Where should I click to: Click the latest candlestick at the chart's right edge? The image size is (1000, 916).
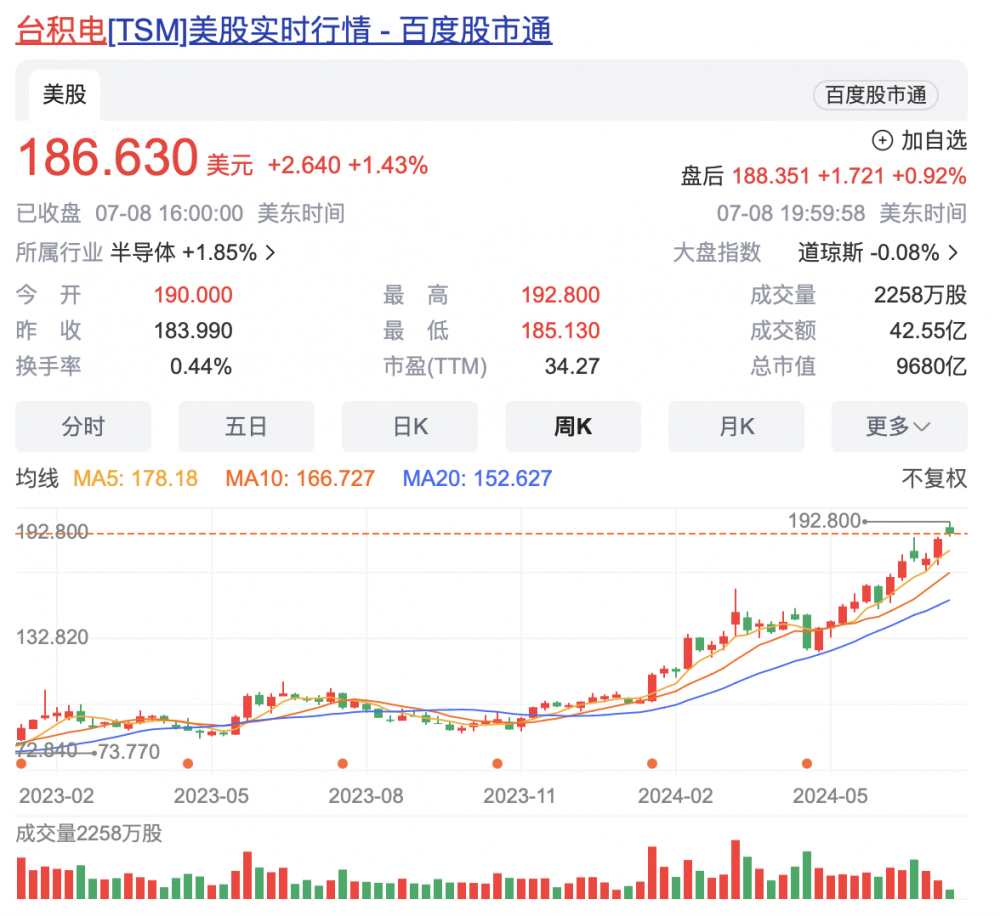(x=950, y=529)
